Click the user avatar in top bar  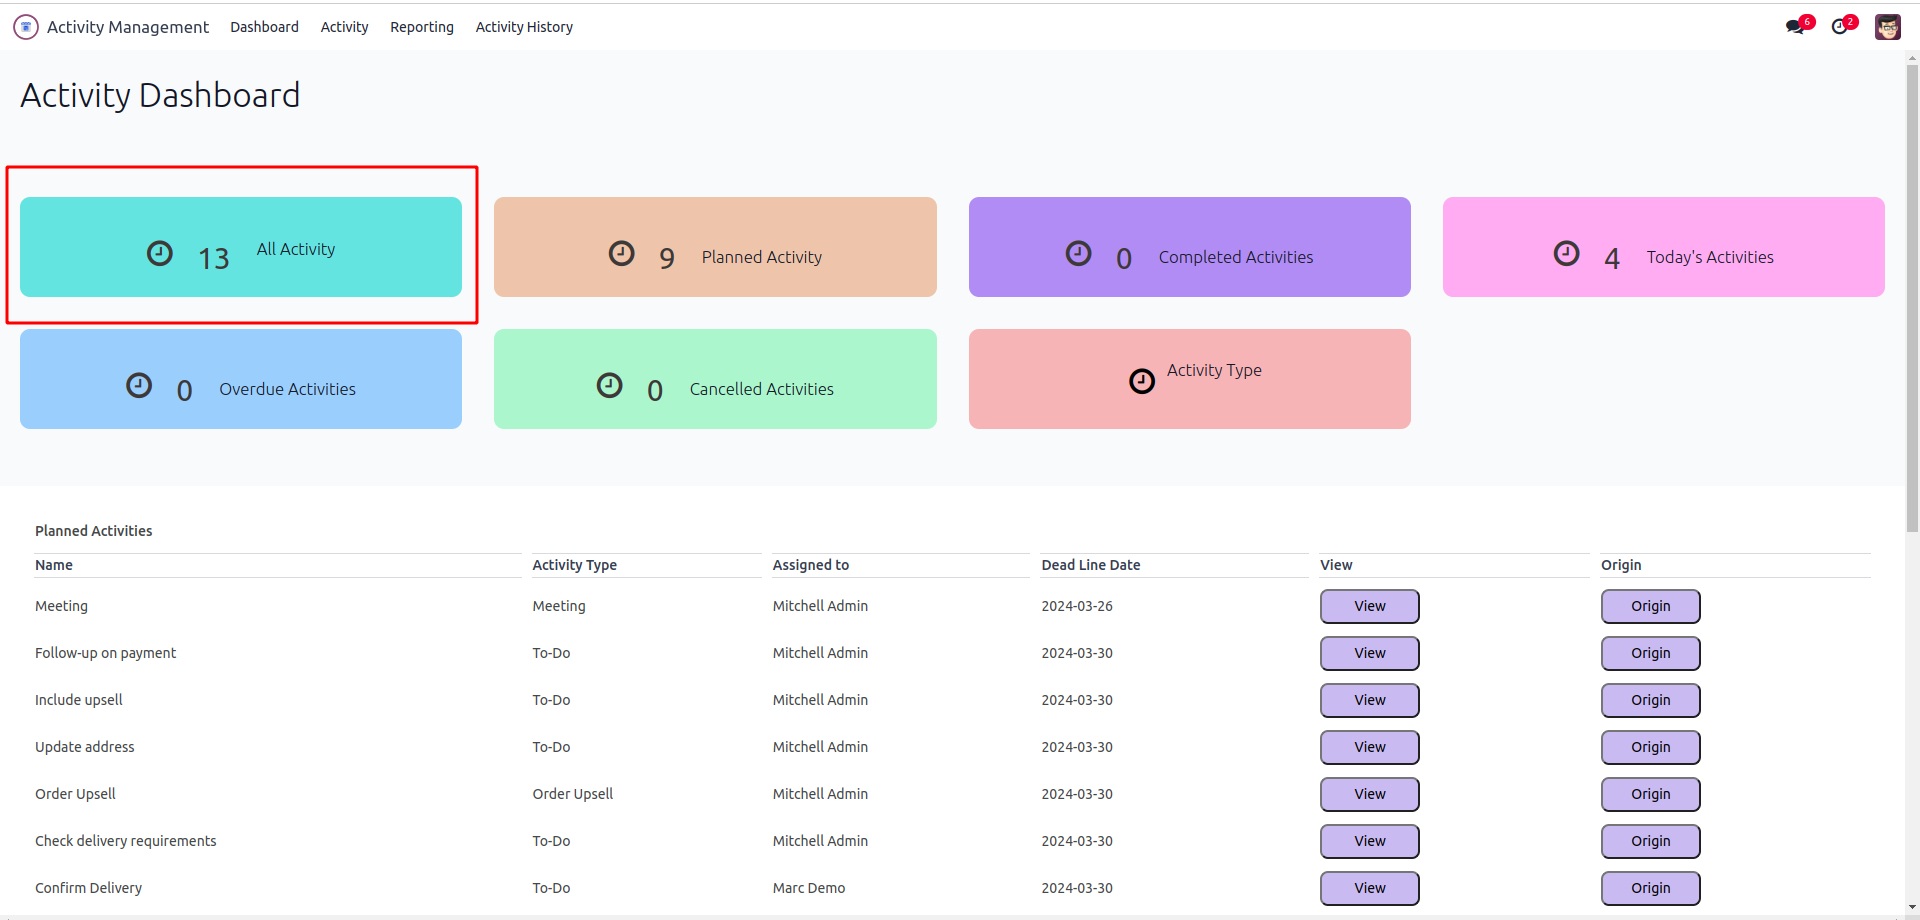coord(1887,27)
